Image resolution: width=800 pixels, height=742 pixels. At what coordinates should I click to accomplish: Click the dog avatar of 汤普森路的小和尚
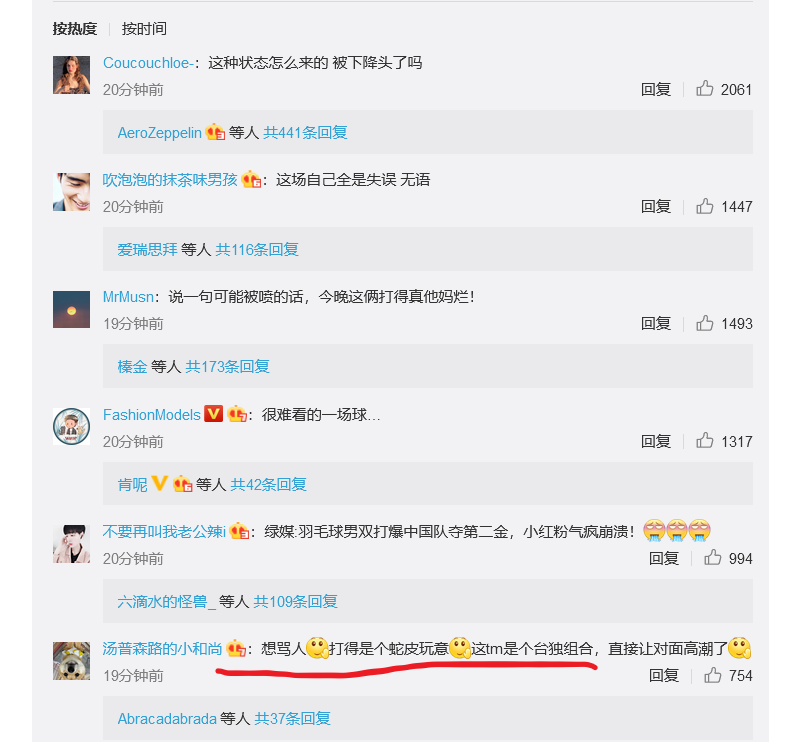tap(71, 661)
